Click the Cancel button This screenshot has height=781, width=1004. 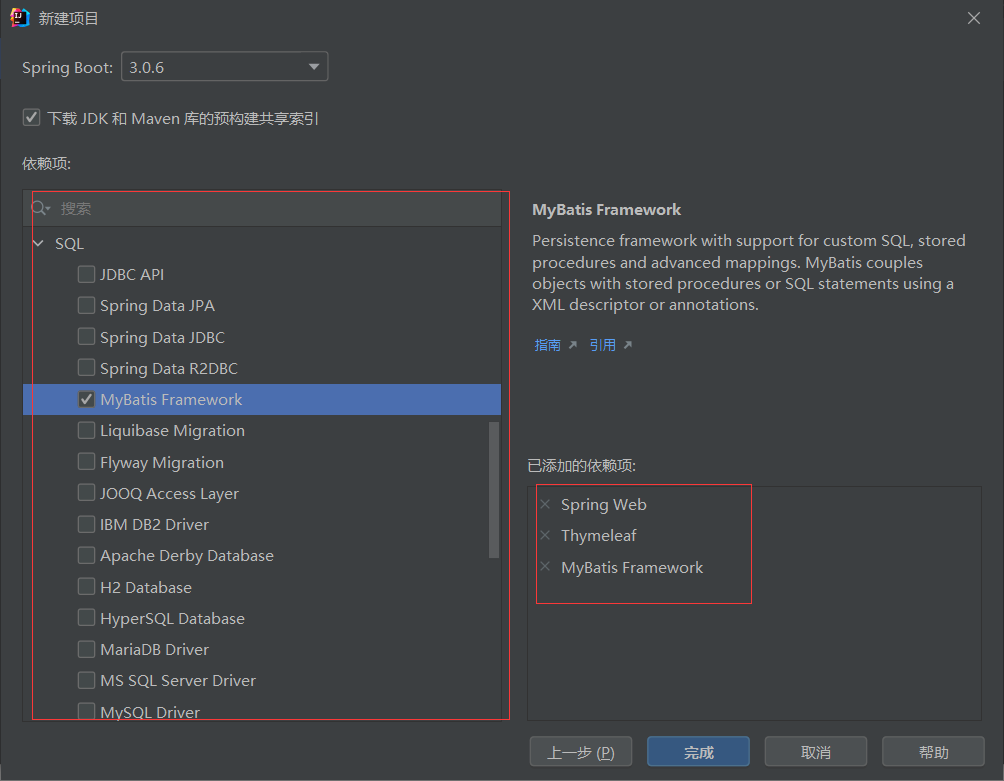816,752
